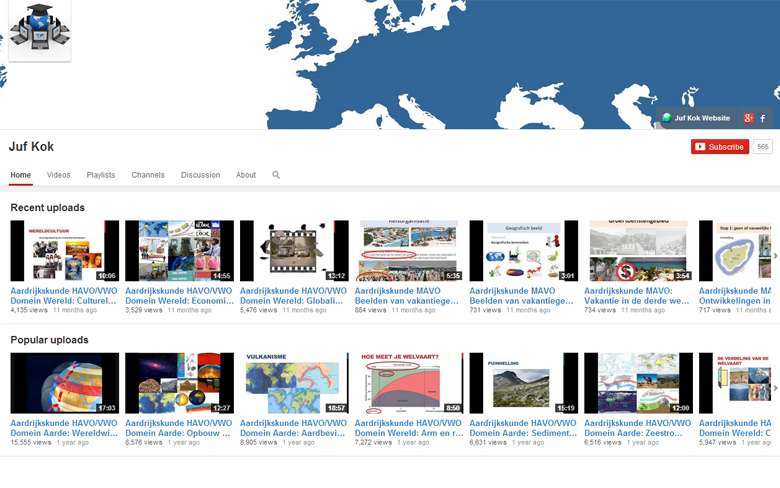Click the channel search magnifier icon

click(276, 175)
